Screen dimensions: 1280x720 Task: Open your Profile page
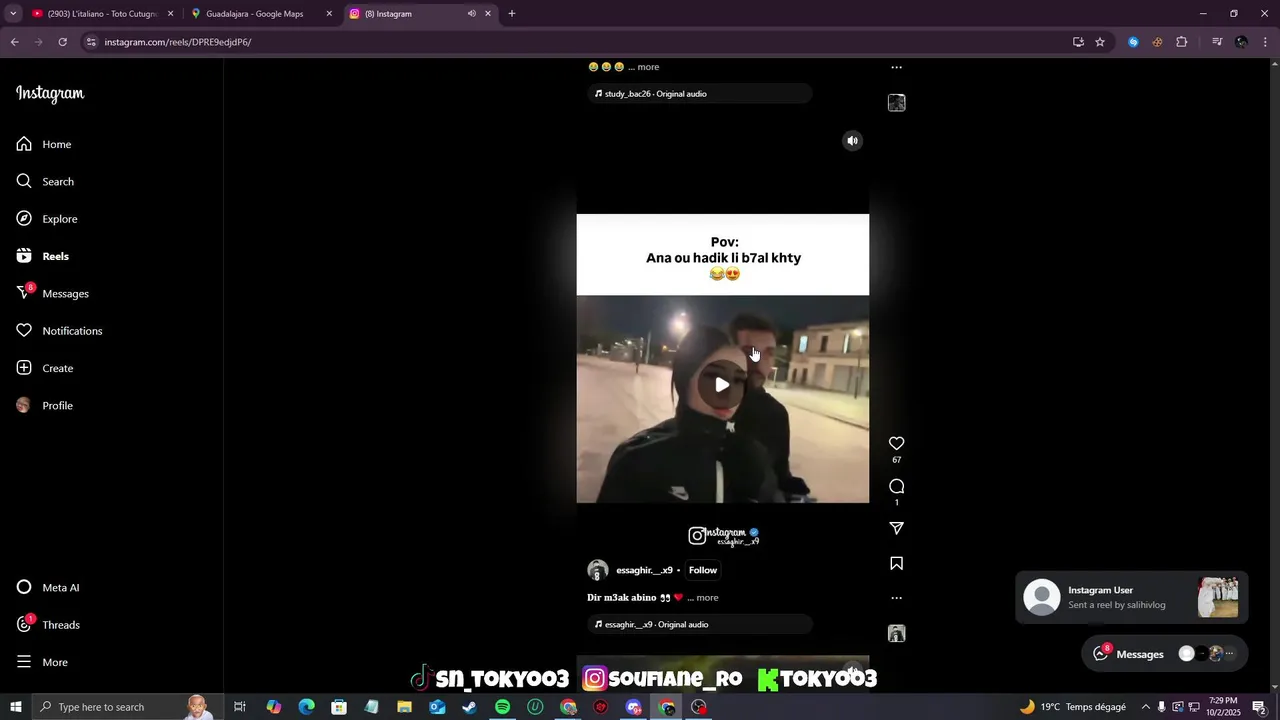(45, 405)
